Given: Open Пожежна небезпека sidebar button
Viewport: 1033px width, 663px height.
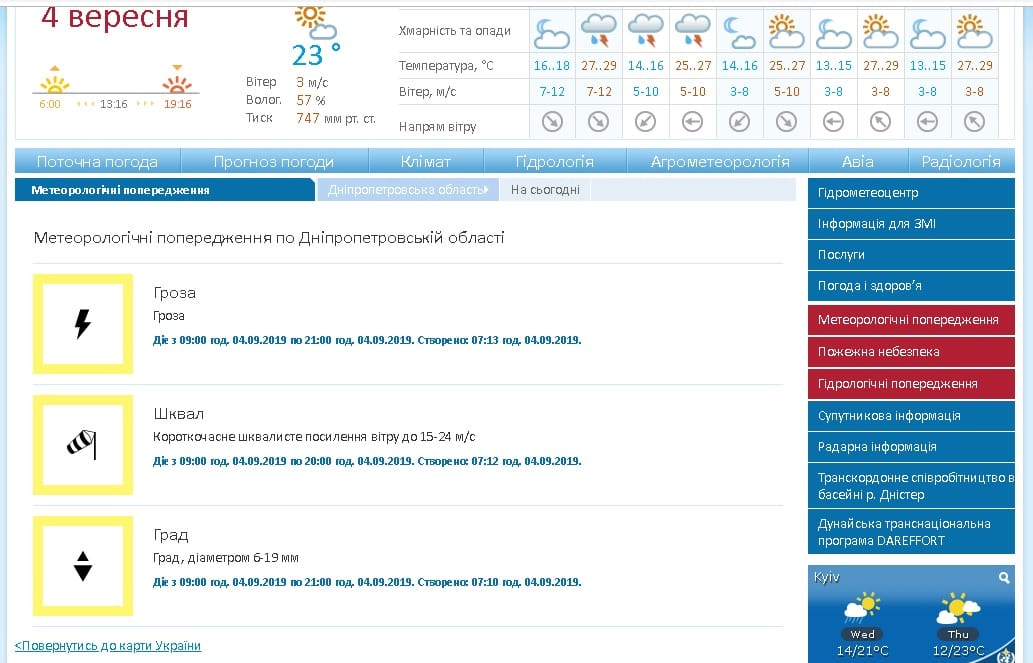Looking at the screenshot, I should [x=911, y=352].
